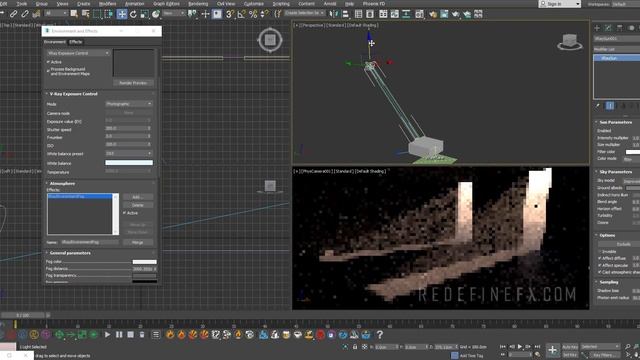The width and height of the screenshot is (640, 360).
Task: Click the ViewCube in the Perspective viewport
Action: (570, 42)
